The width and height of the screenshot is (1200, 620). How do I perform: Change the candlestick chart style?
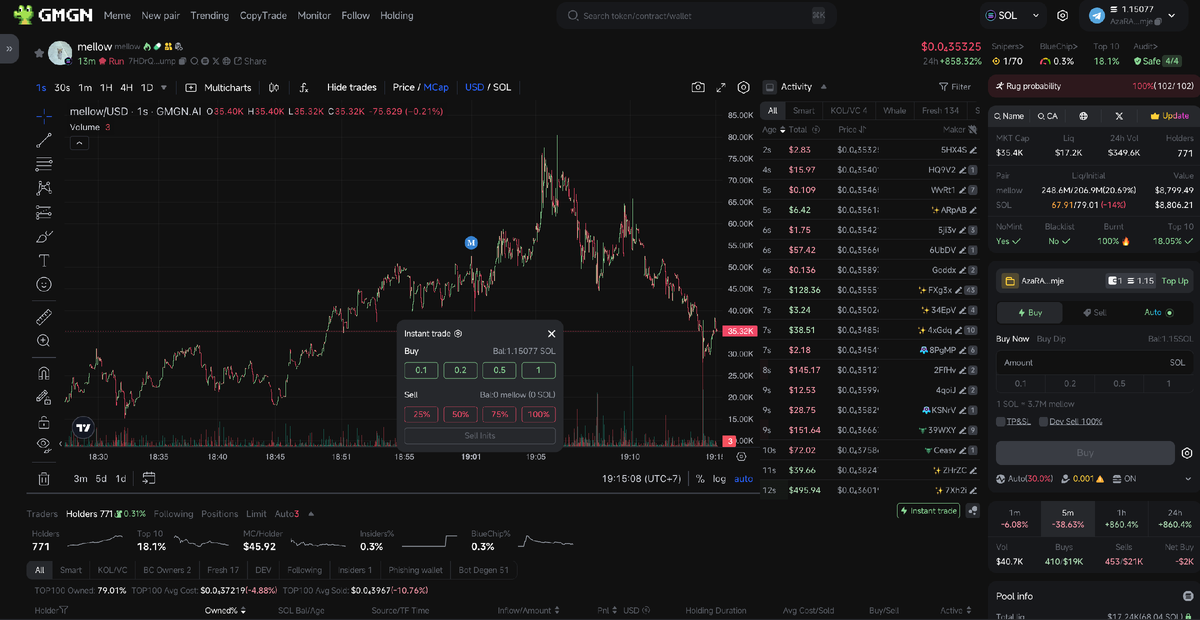pyautogui.click(x=274, y=87)
